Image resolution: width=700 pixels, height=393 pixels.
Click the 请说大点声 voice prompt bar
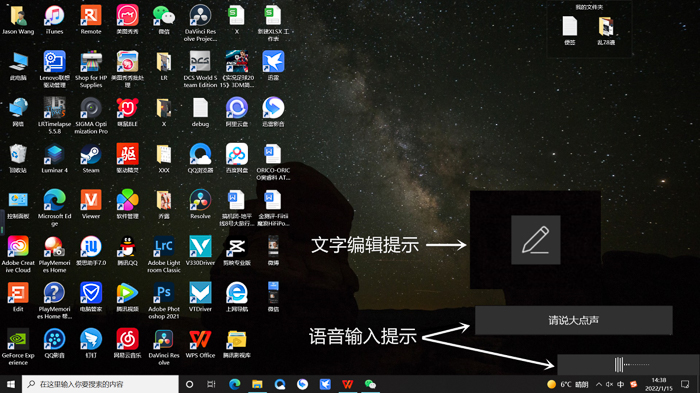point(574,320)
